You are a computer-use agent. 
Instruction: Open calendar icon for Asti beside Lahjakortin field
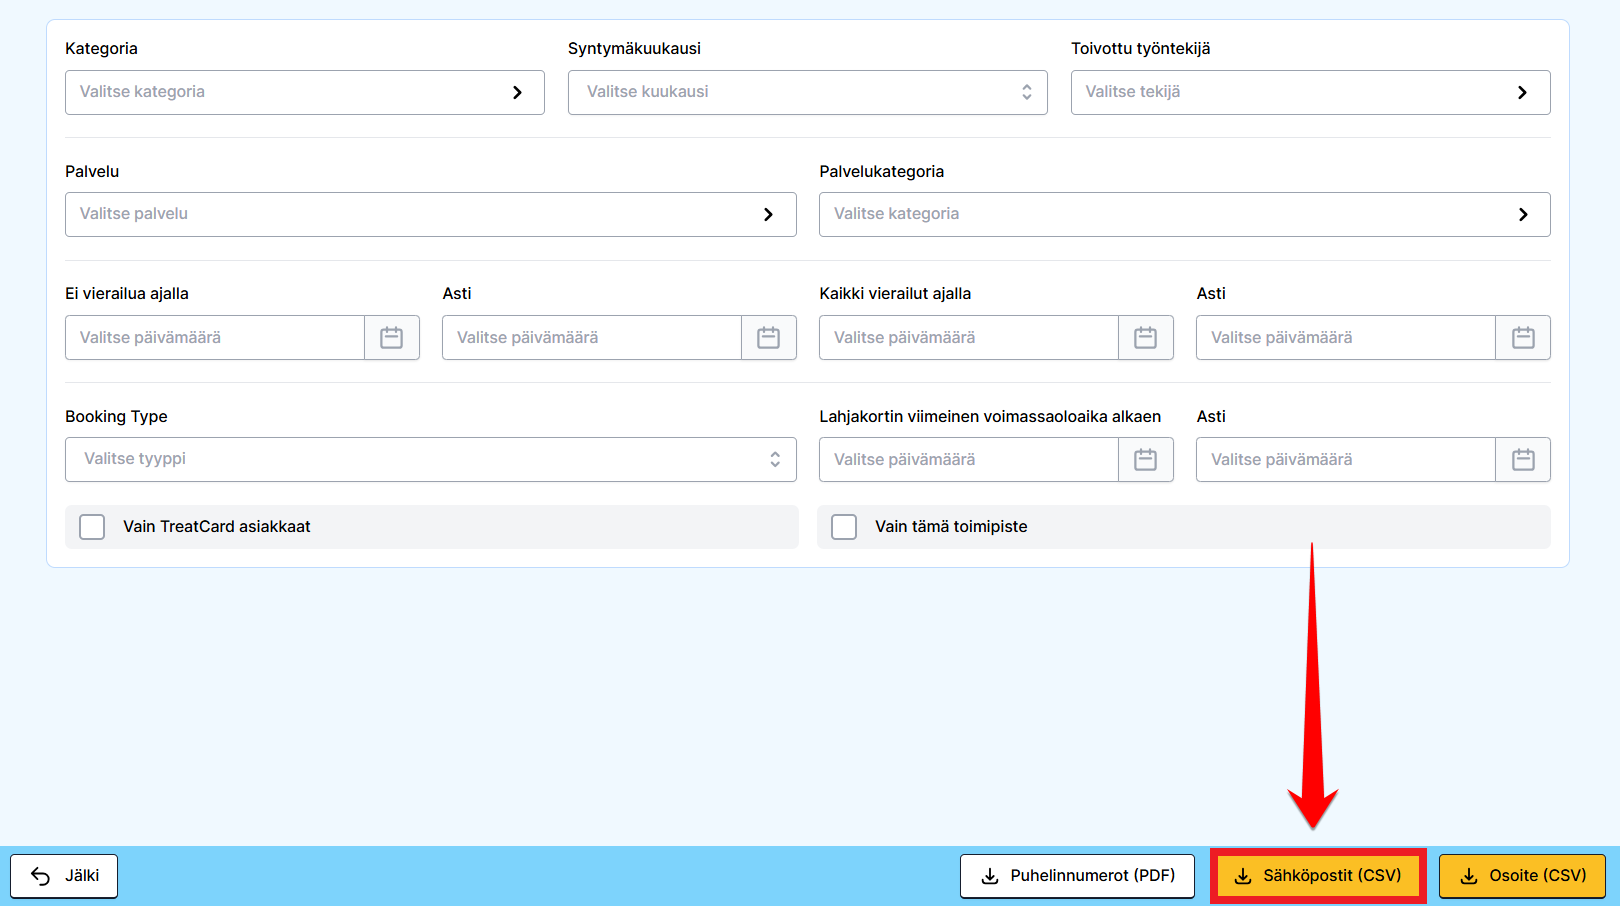1523,460
